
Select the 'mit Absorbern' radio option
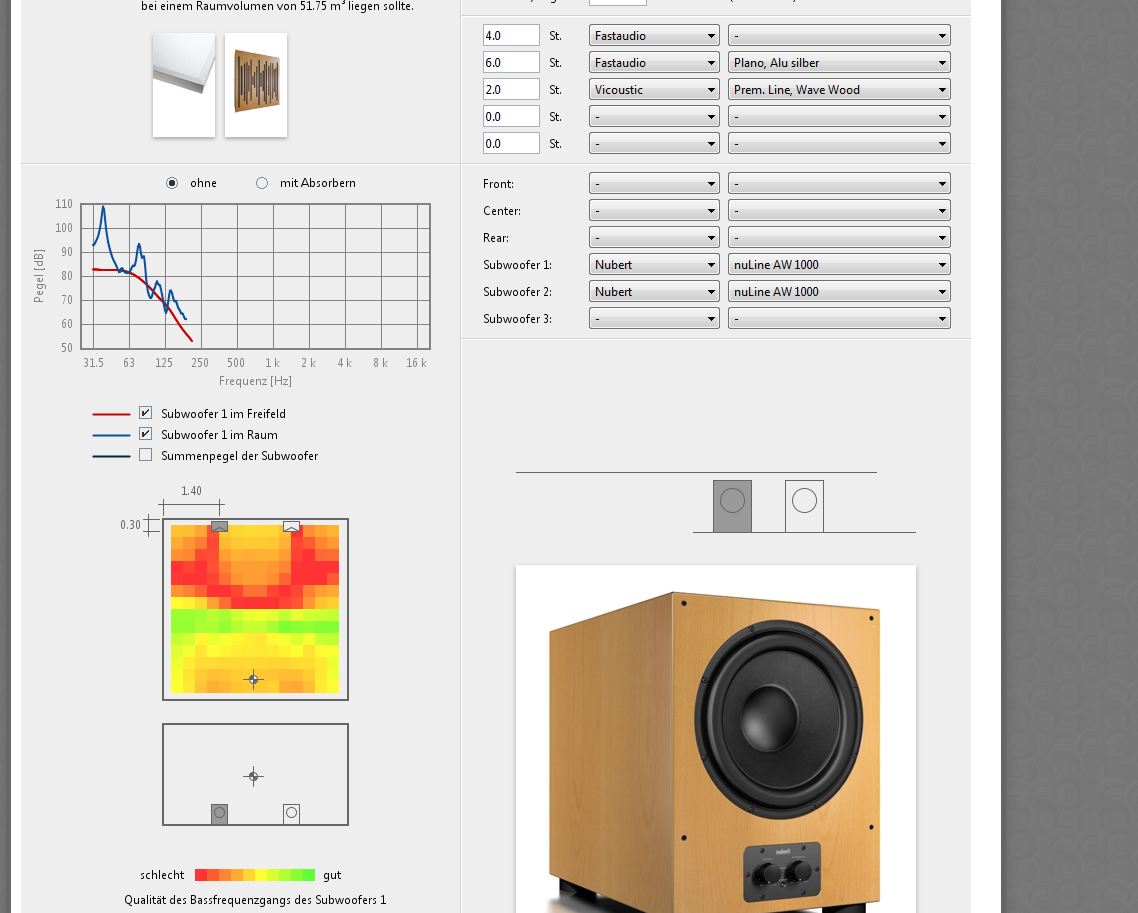(x=262, y=183)
